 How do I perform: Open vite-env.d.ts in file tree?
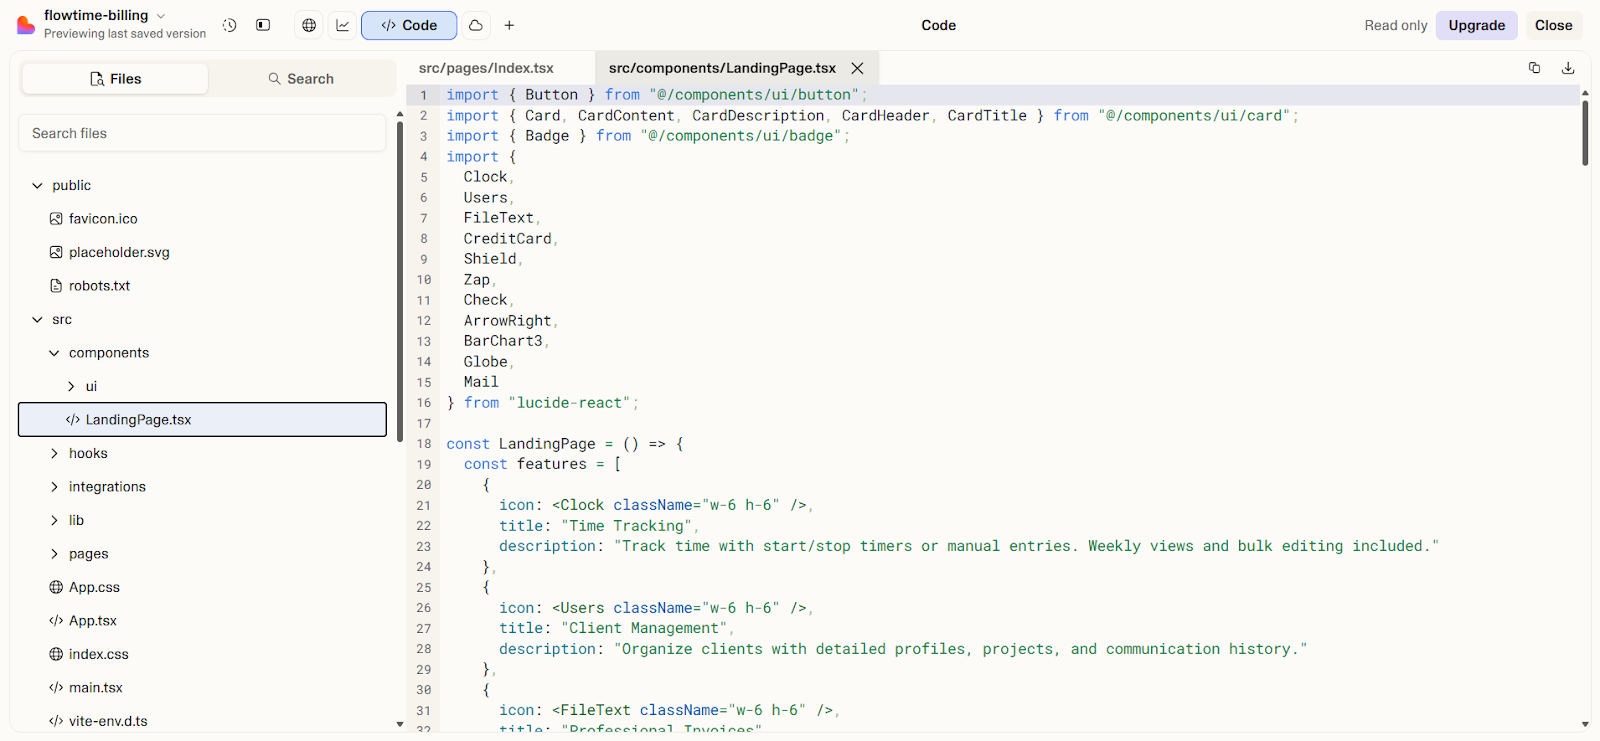pos(108,721)
